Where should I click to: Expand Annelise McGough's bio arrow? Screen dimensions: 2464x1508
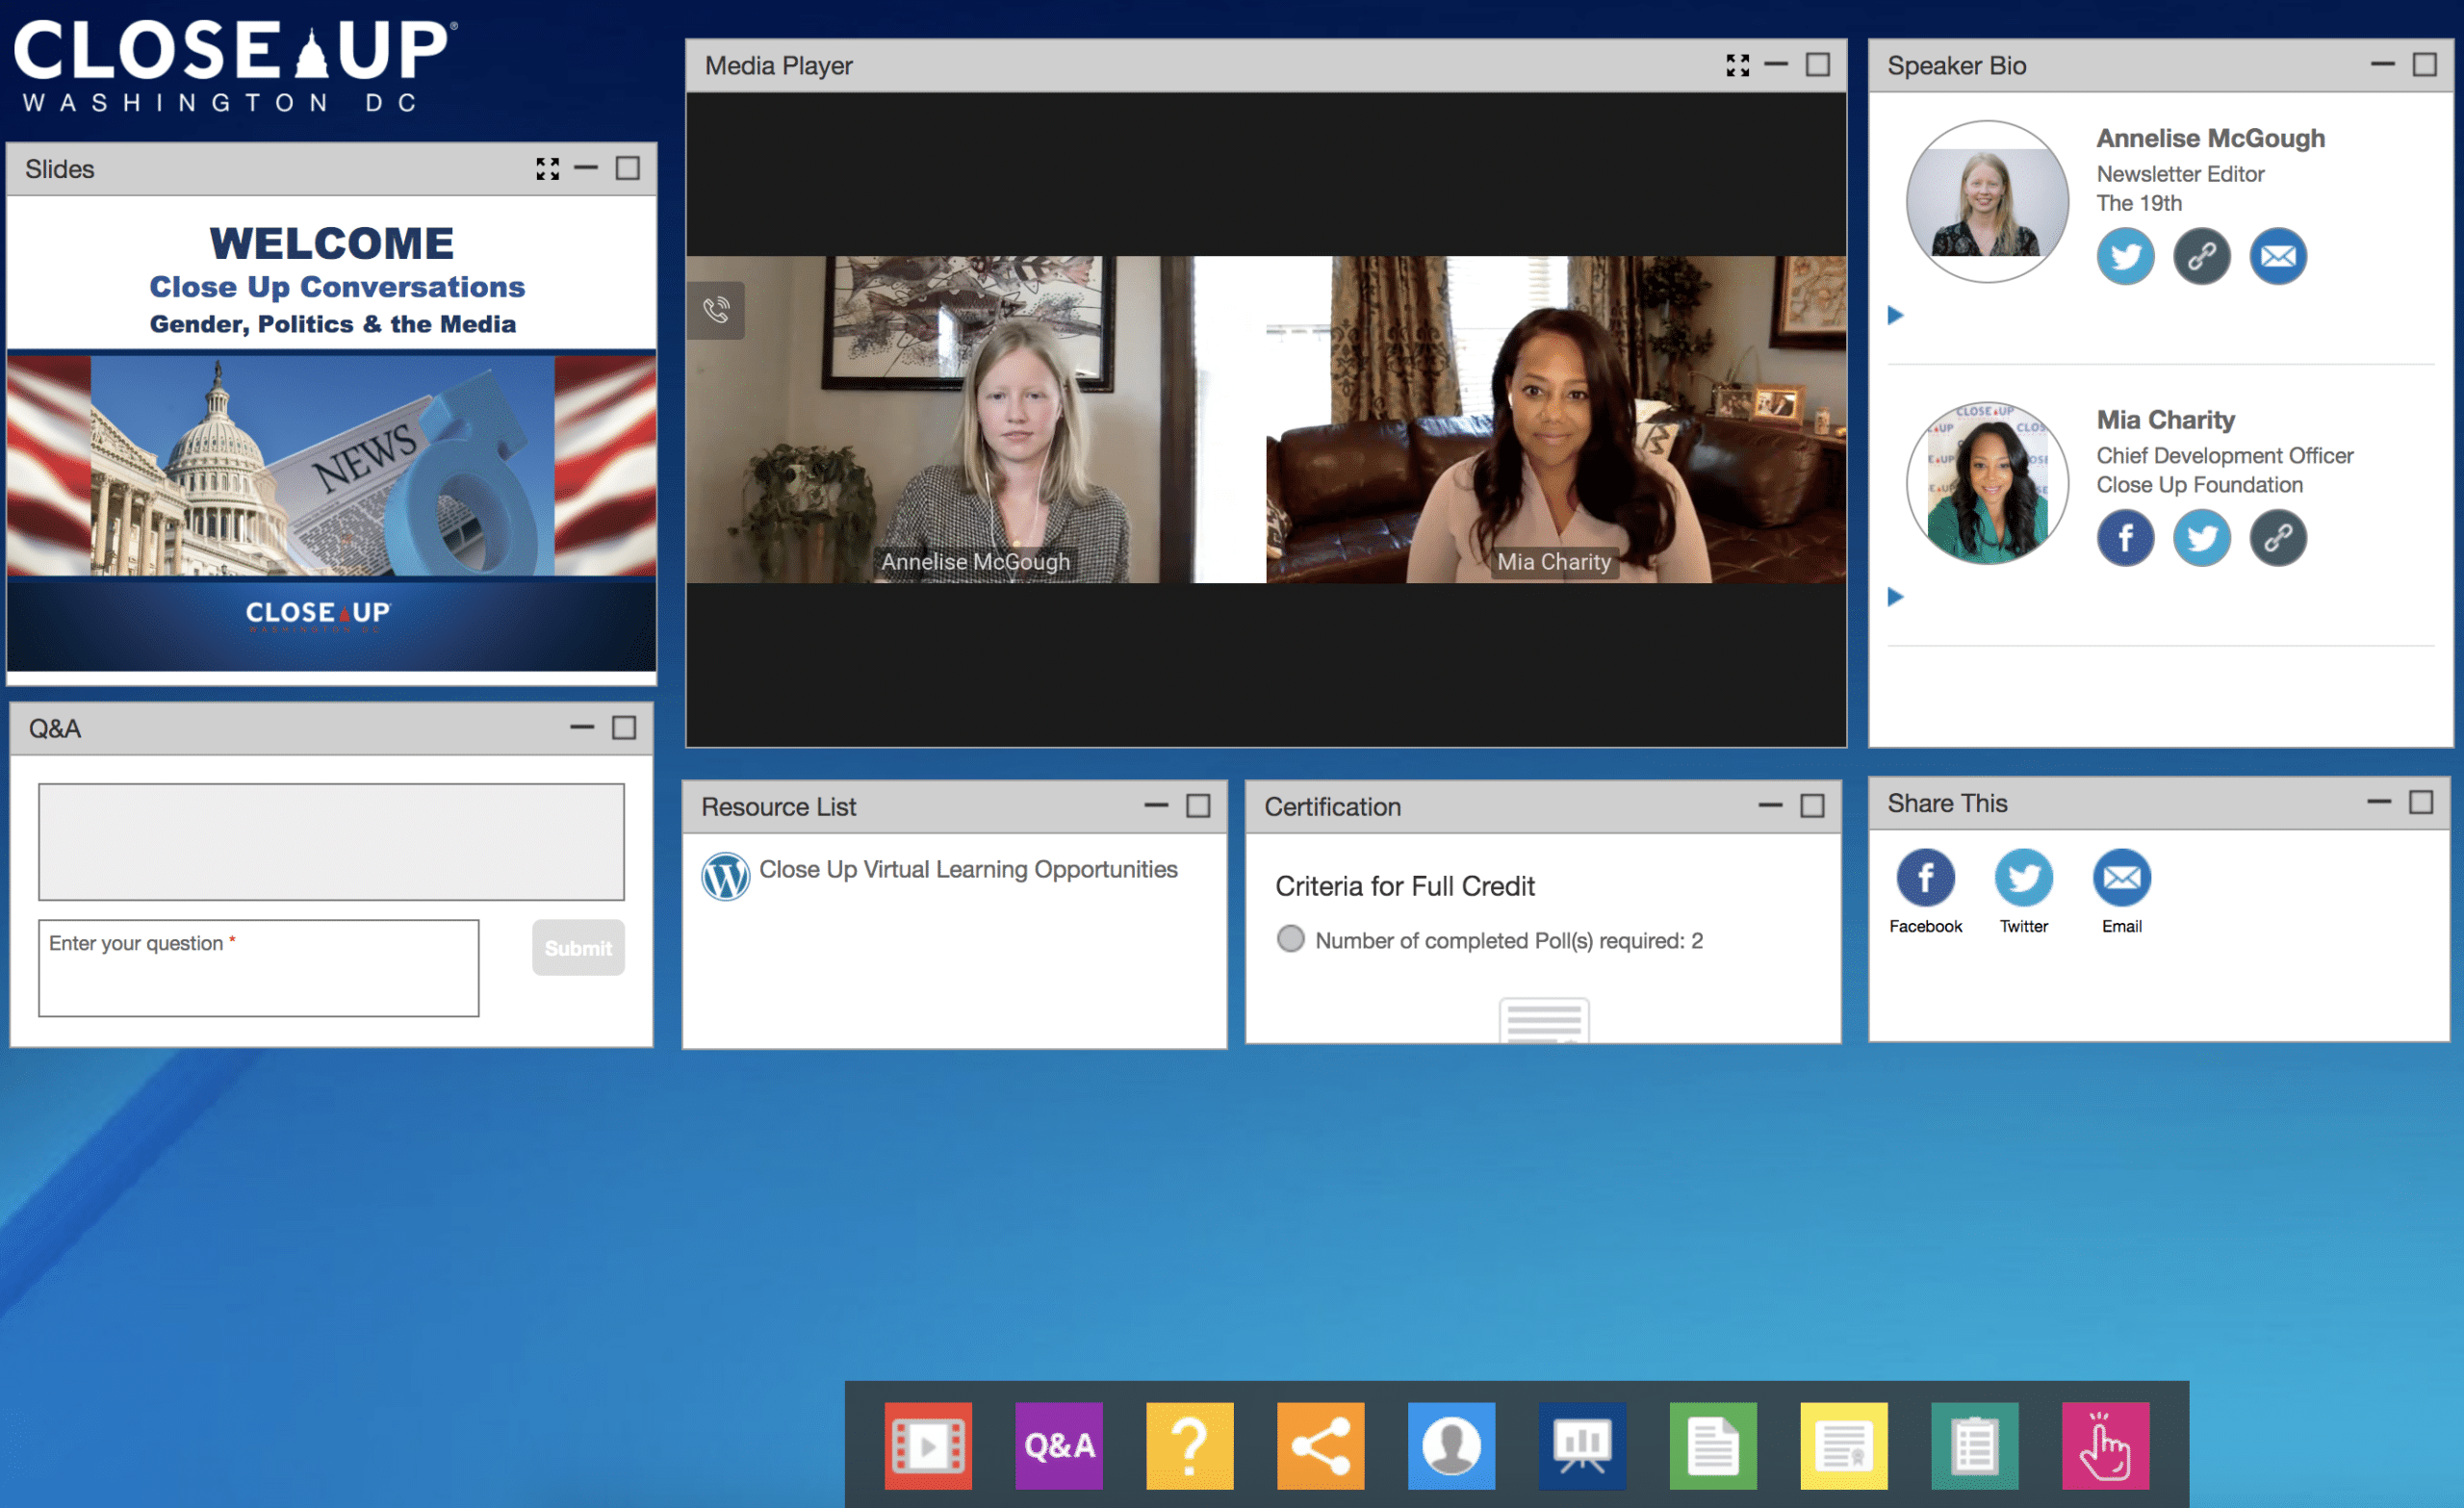click(x=1895, y=316)
